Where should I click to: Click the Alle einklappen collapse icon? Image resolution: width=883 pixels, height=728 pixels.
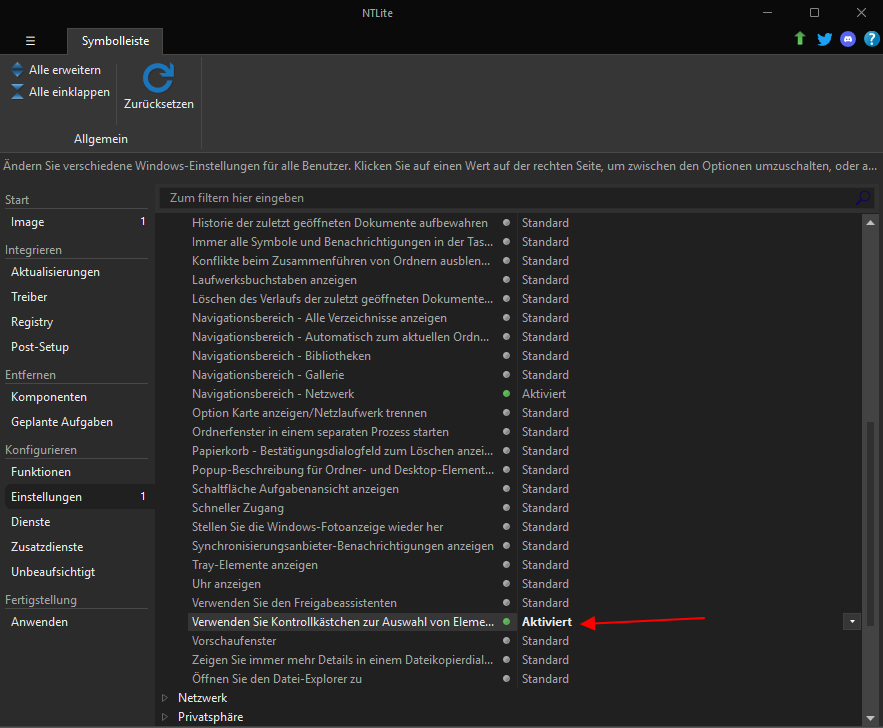(17, 92)
